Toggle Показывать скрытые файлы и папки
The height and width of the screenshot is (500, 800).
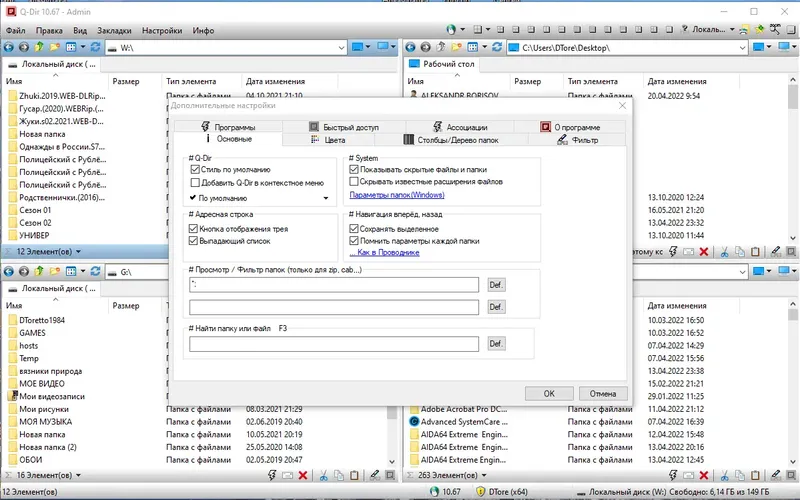[354, 169]
